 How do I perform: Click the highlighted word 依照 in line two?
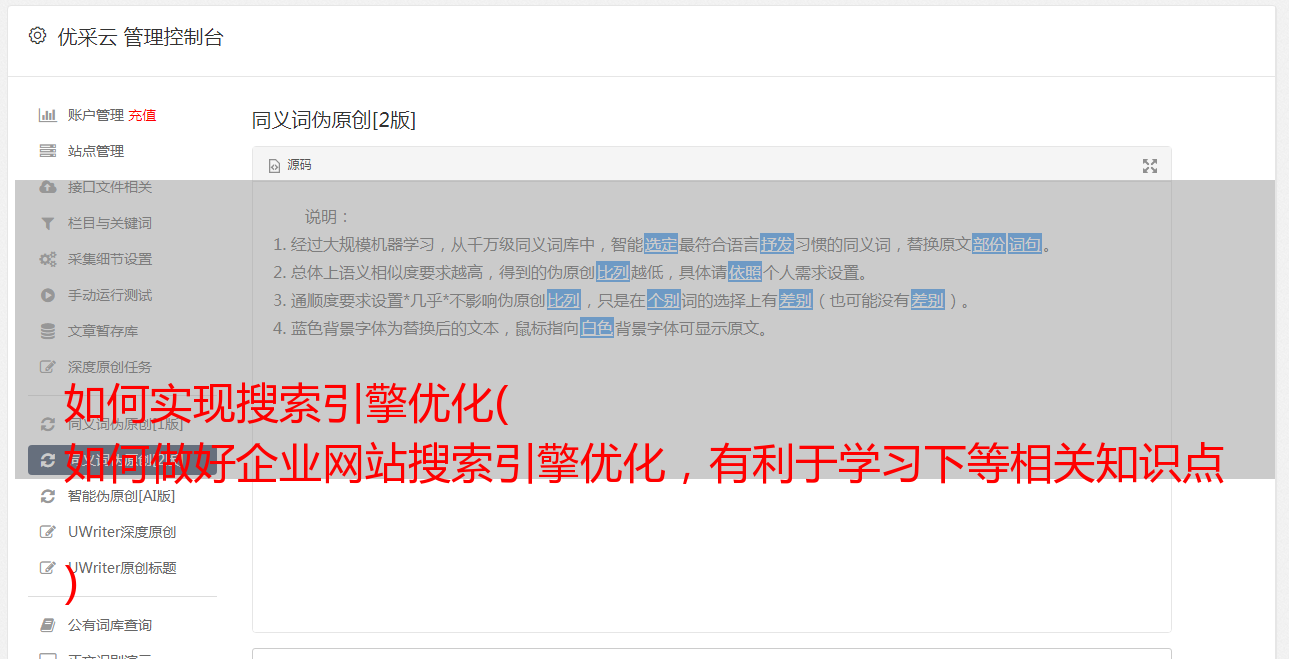coord(745,272)
